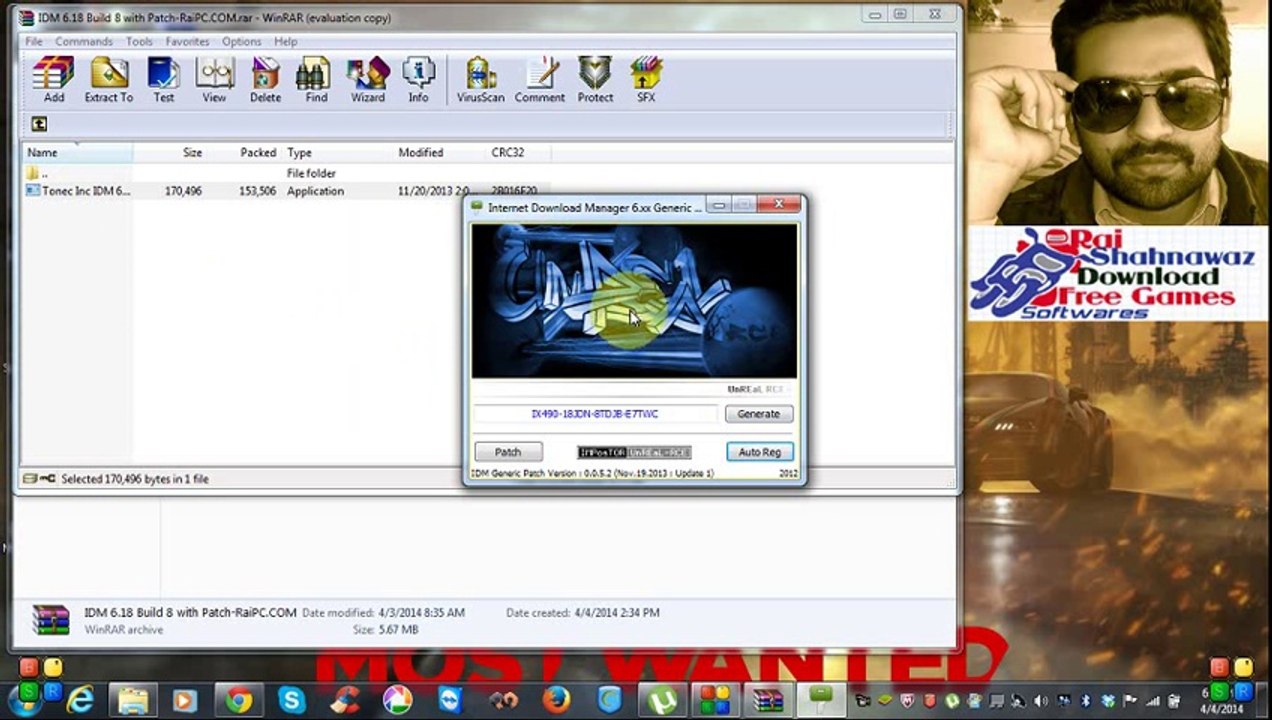Click the drive icon in WinRAR status bar

(x=29, y=479)
